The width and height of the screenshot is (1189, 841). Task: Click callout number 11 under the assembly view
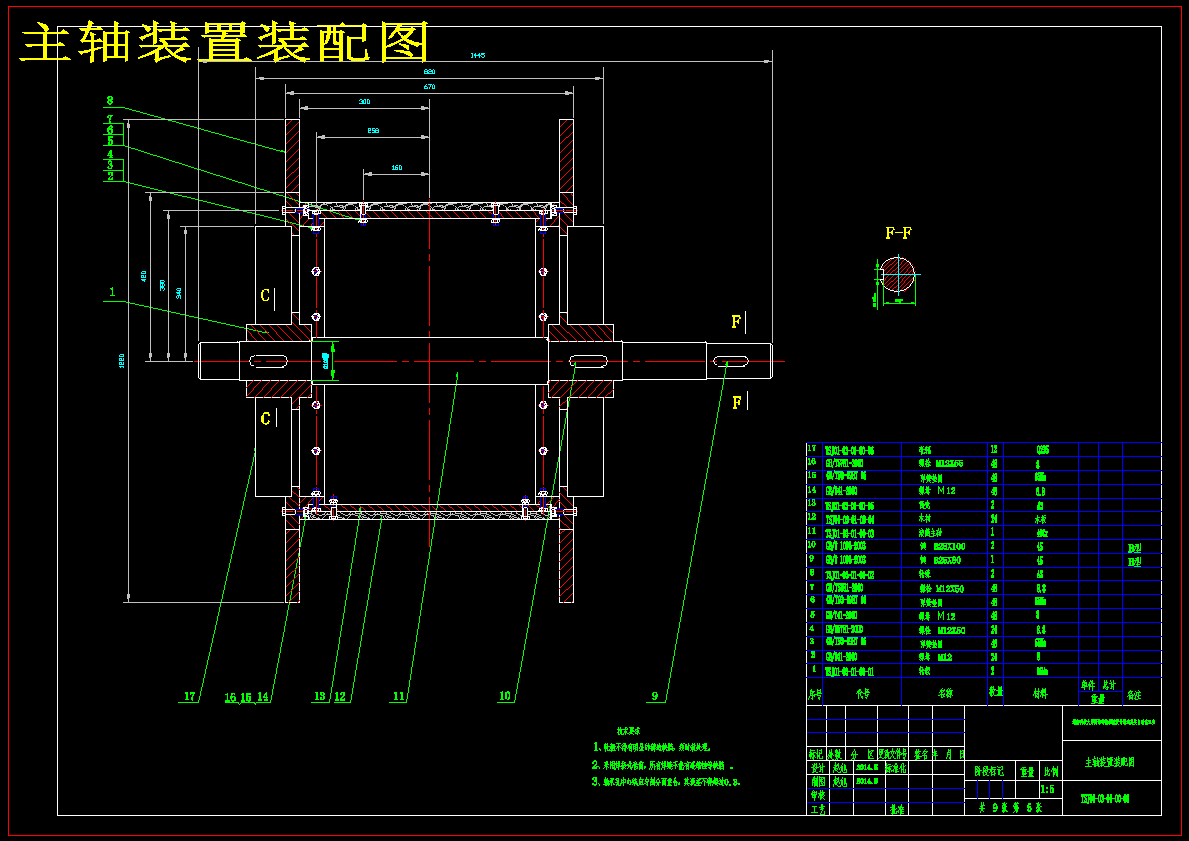pos(398,696)
